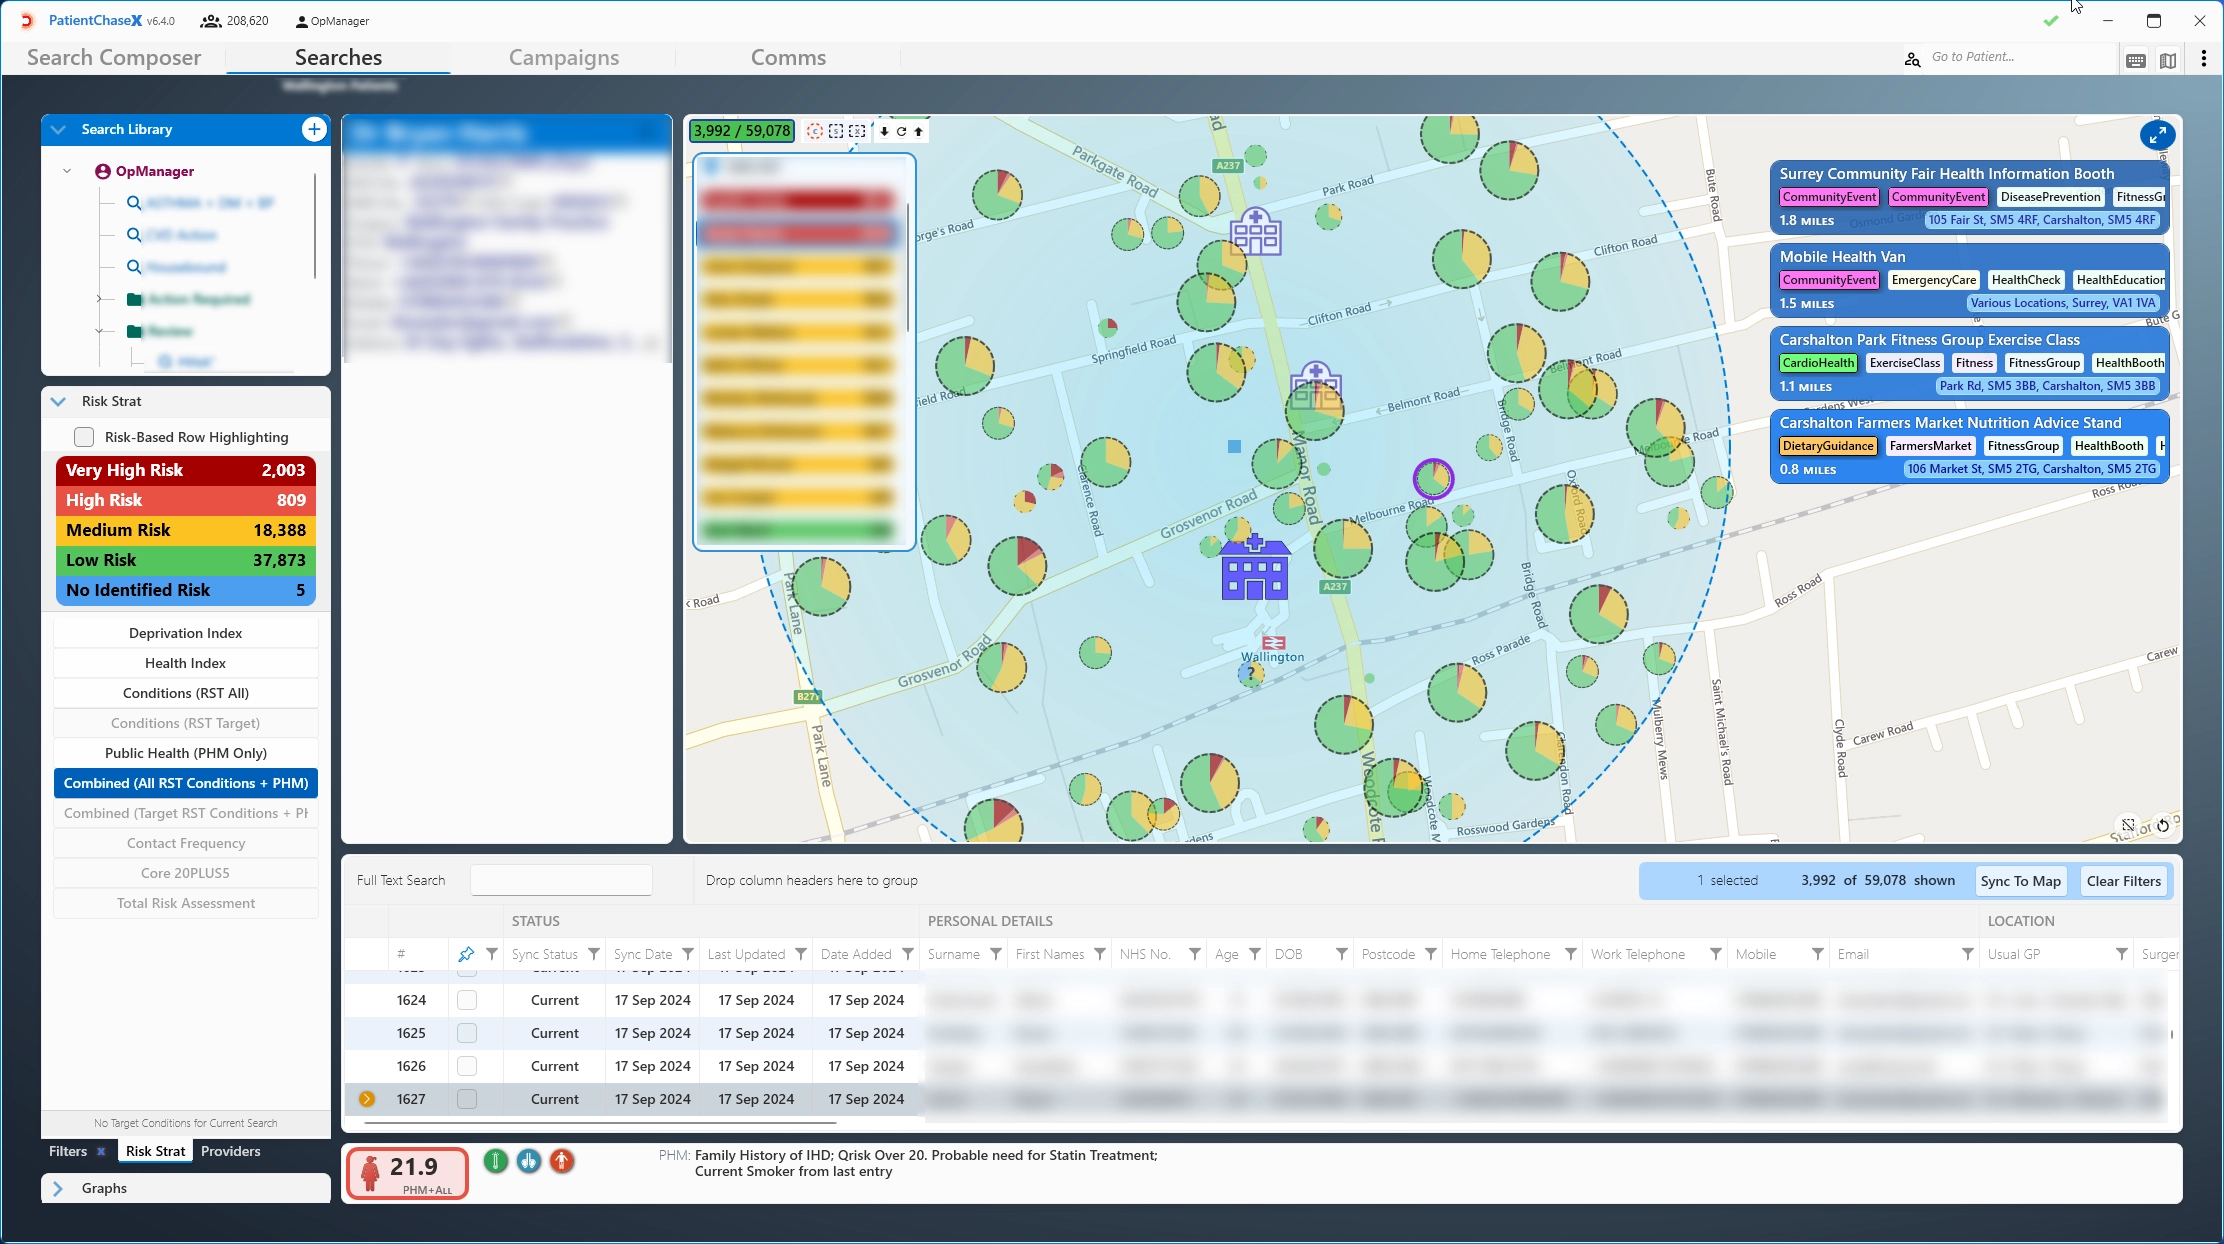Select the red Very High Risk band
2224x1244 pixels.
coord(185,469)
